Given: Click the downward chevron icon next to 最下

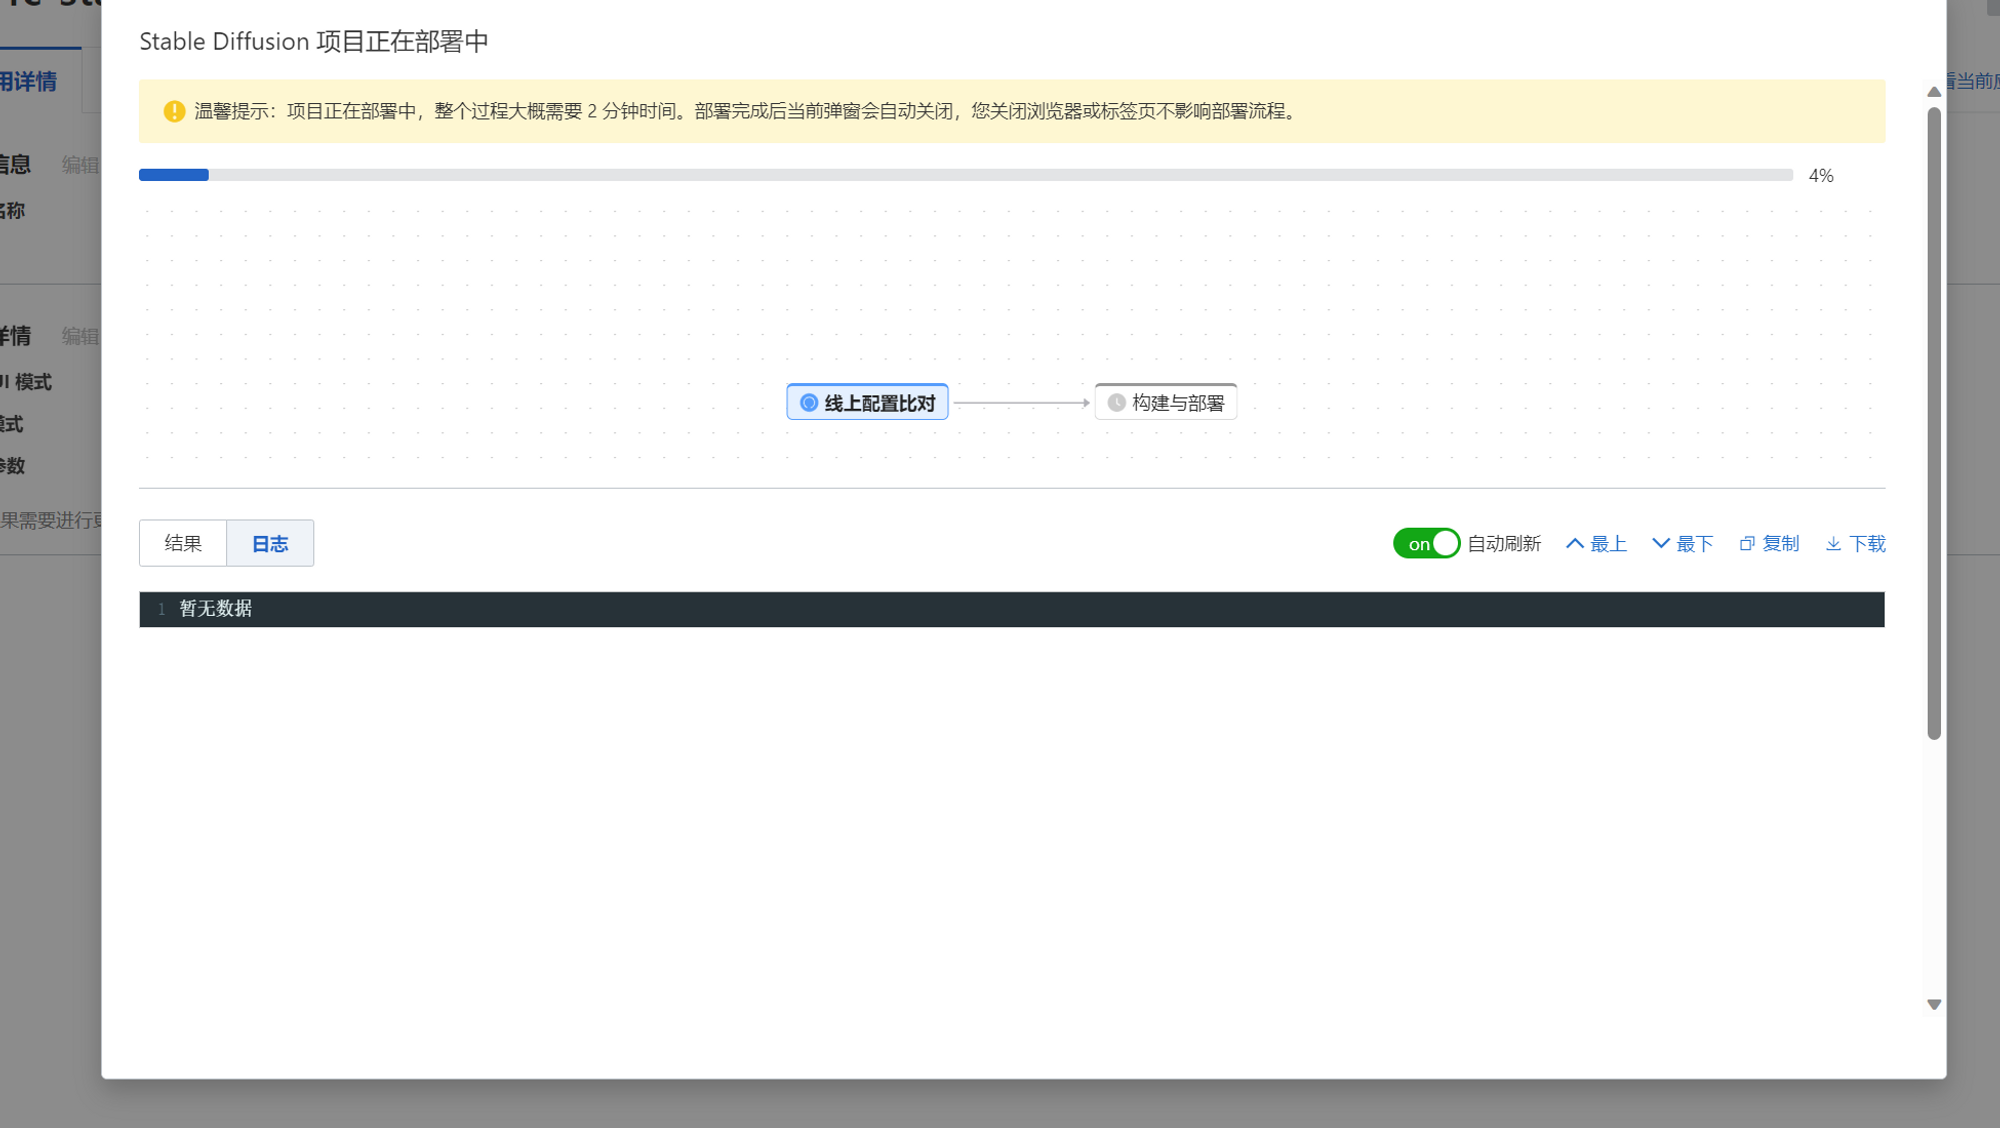Looking at the screenshot, I should [1660, 543].
